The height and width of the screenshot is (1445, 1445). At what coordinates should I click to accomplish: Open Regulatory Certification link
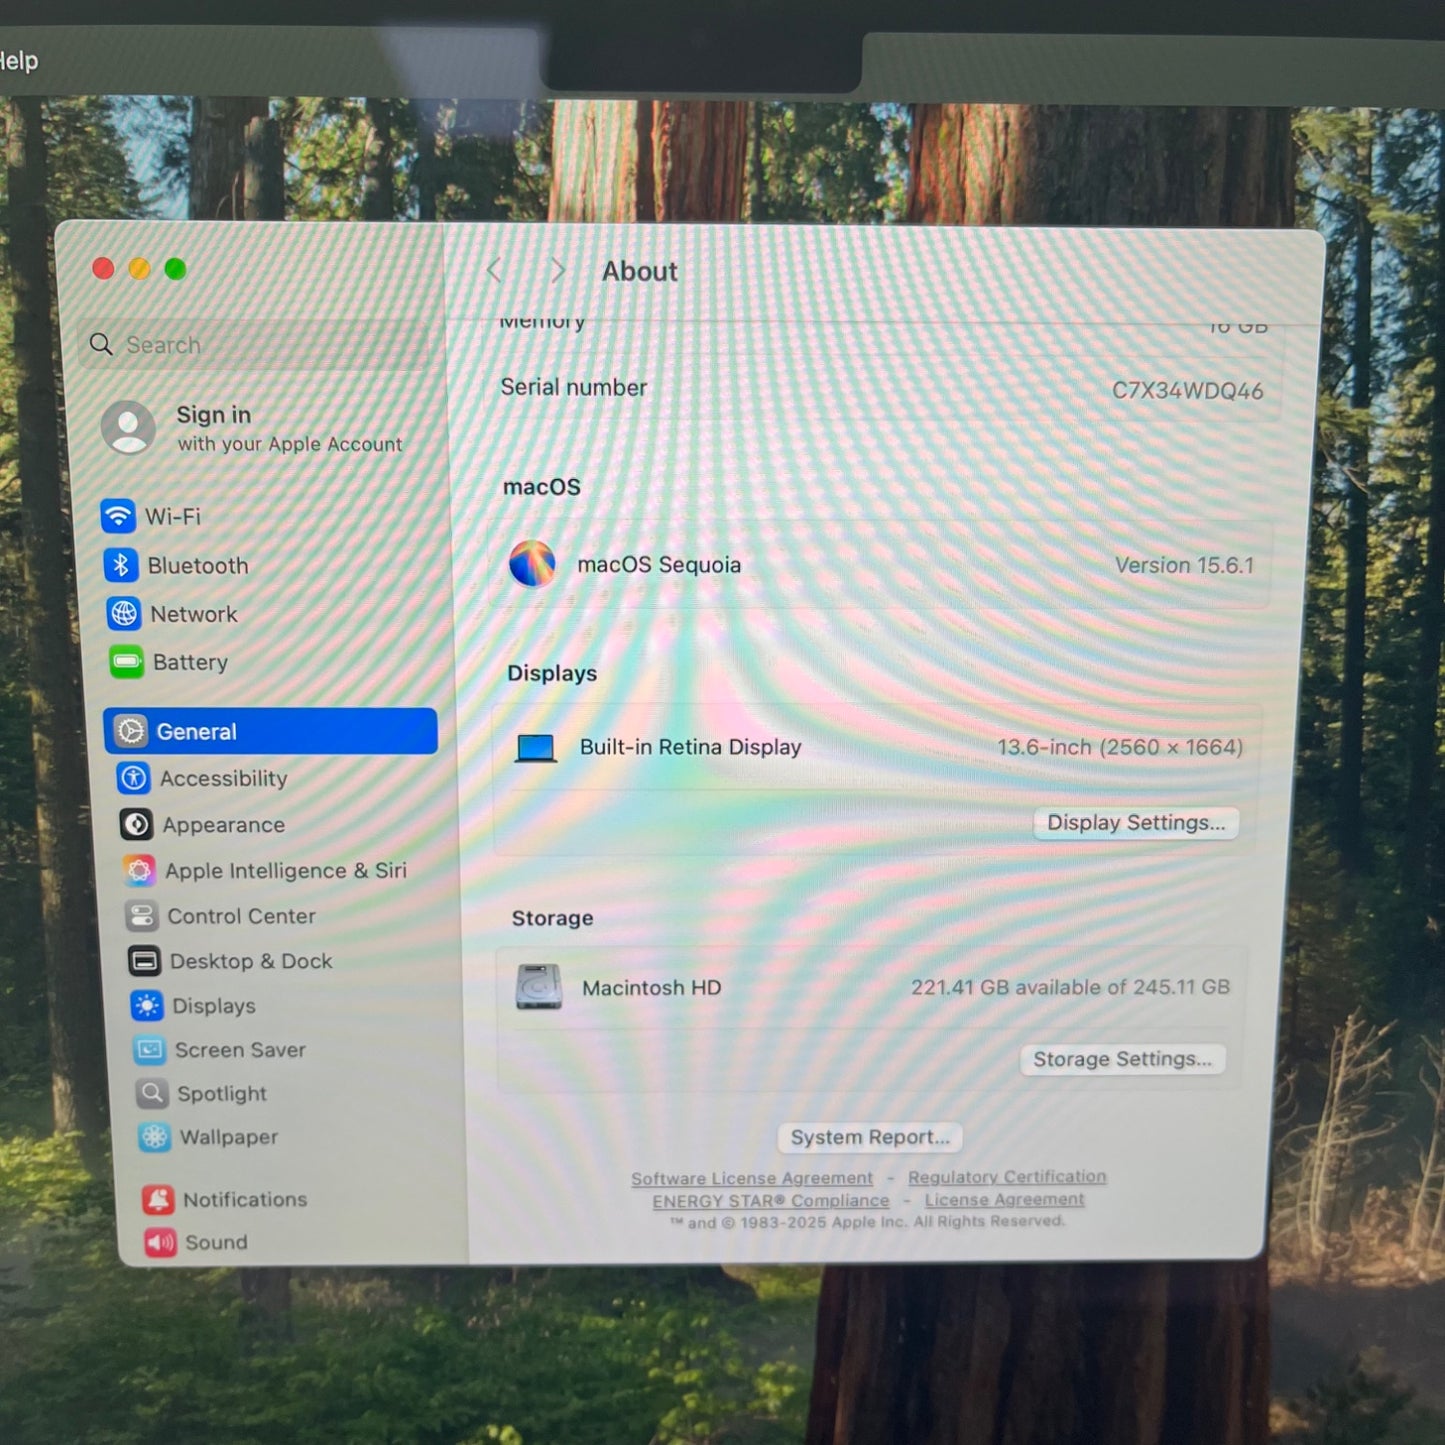pos(1007,1177)
